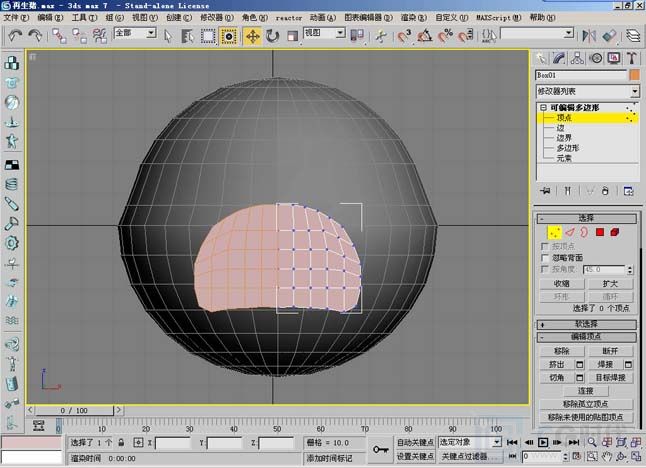Click the 目标焊接 target weld button

click(610, 377)
